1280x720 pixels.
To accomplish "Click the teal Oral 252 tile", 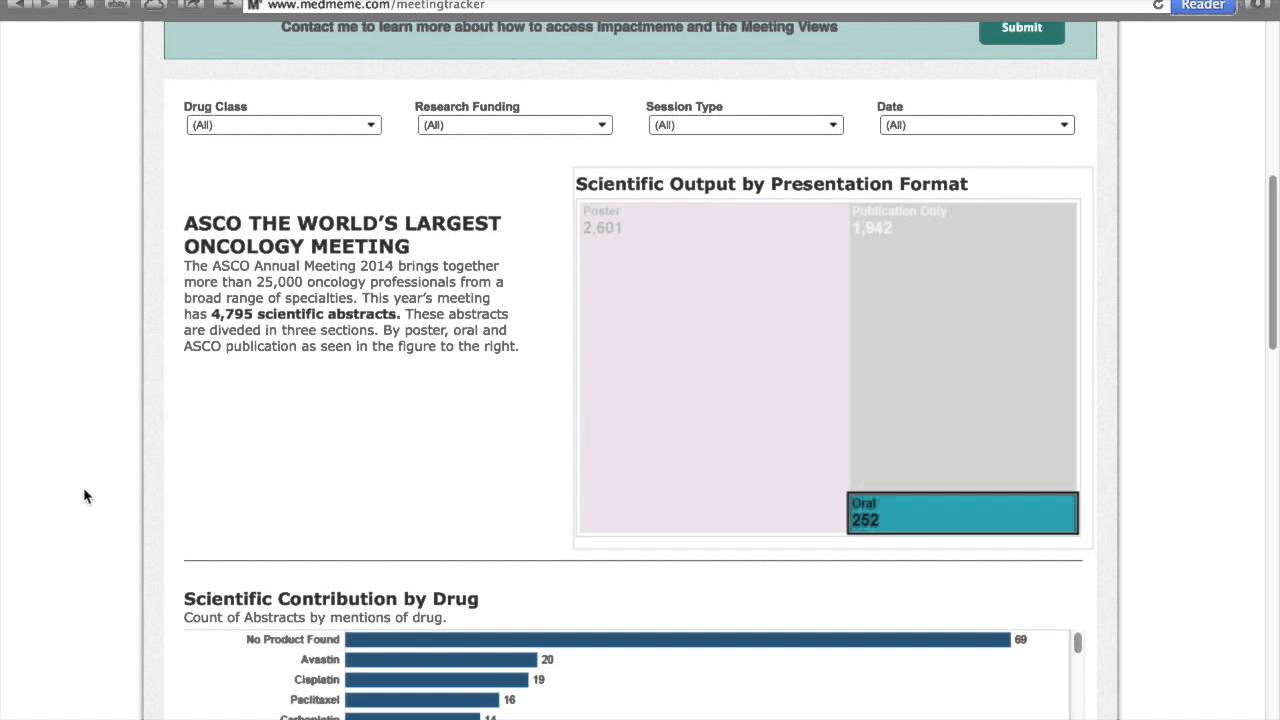I will click(963, 513).
